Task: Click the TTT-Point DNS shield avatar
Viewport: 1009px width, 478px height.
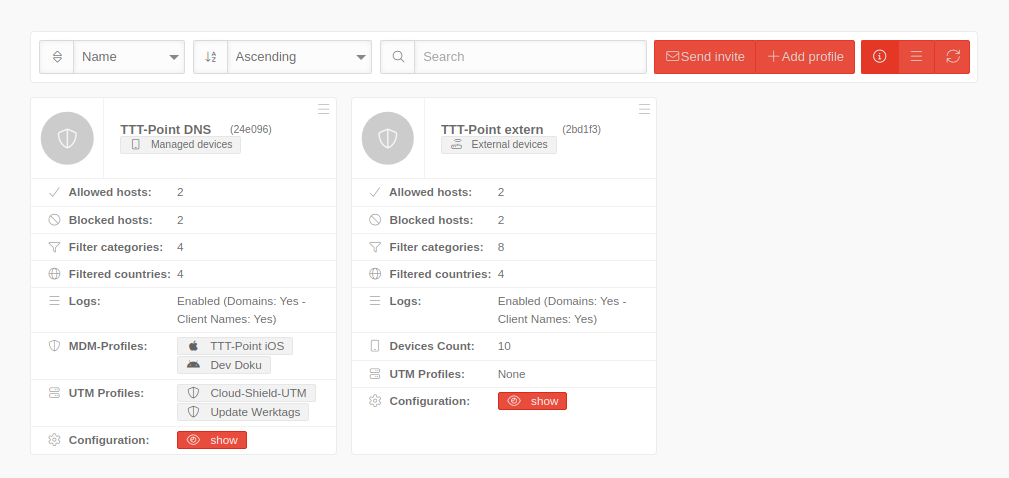Action: pyautogui.click(x=67, y=138)
